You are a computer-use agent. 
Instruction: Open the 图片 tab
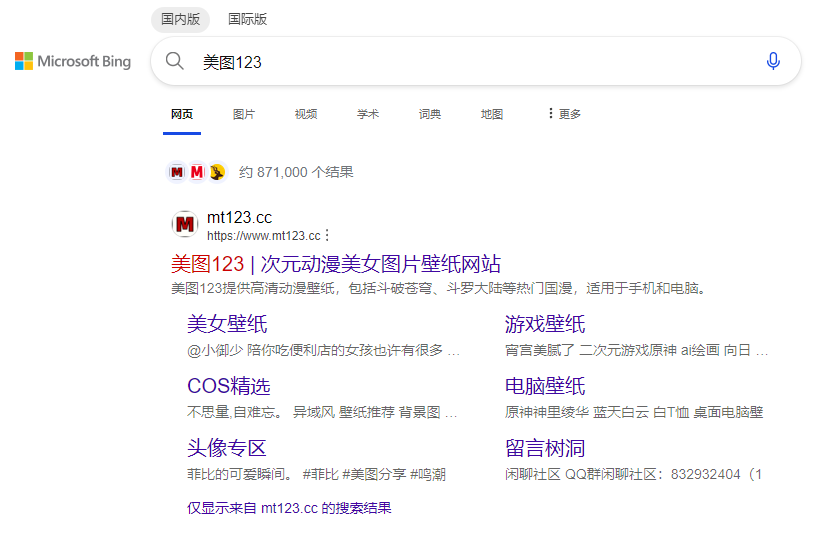click(244, 114)
